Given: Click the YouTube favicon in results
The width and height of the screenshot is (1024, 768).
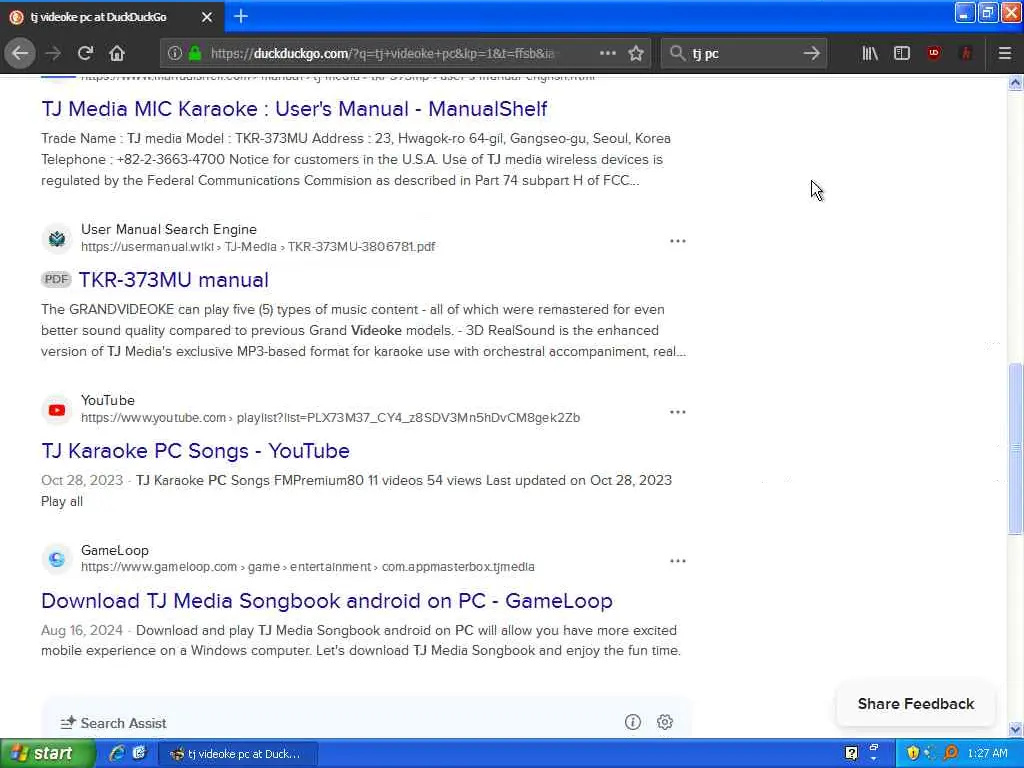Looking at the screenshot, I should click(x=57, y=410).
